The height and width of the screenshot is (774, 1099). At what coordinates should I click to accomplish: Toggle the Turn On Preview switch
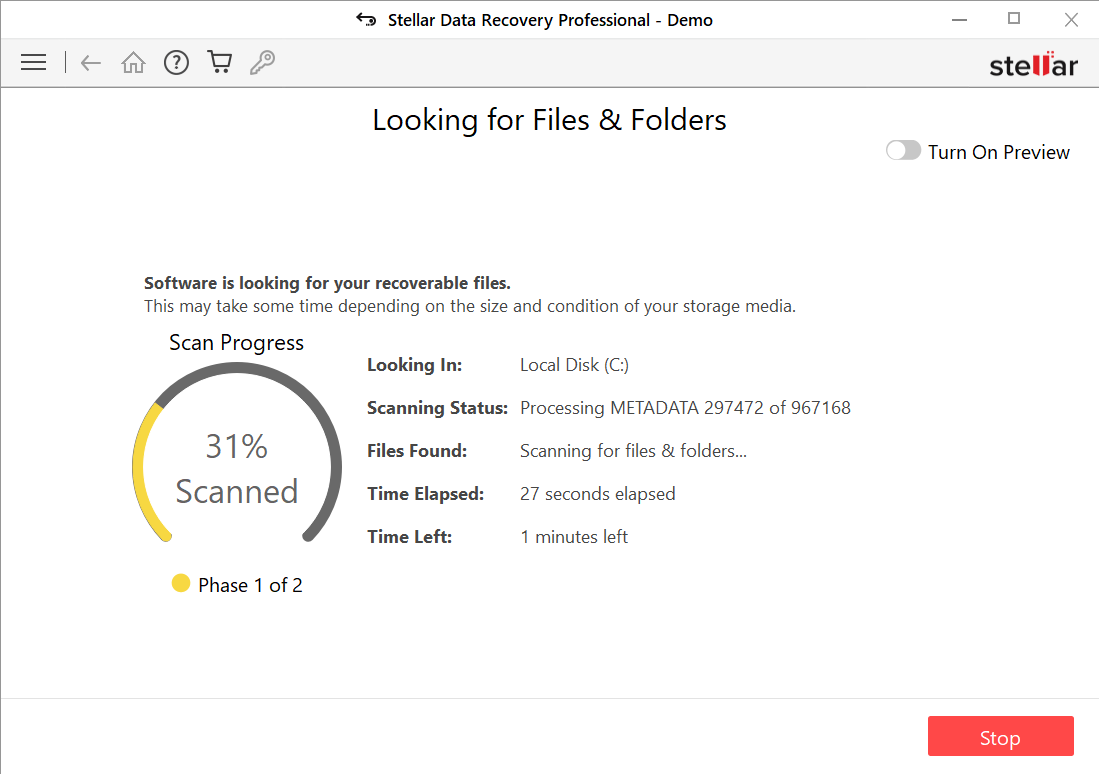pos(903,151)
